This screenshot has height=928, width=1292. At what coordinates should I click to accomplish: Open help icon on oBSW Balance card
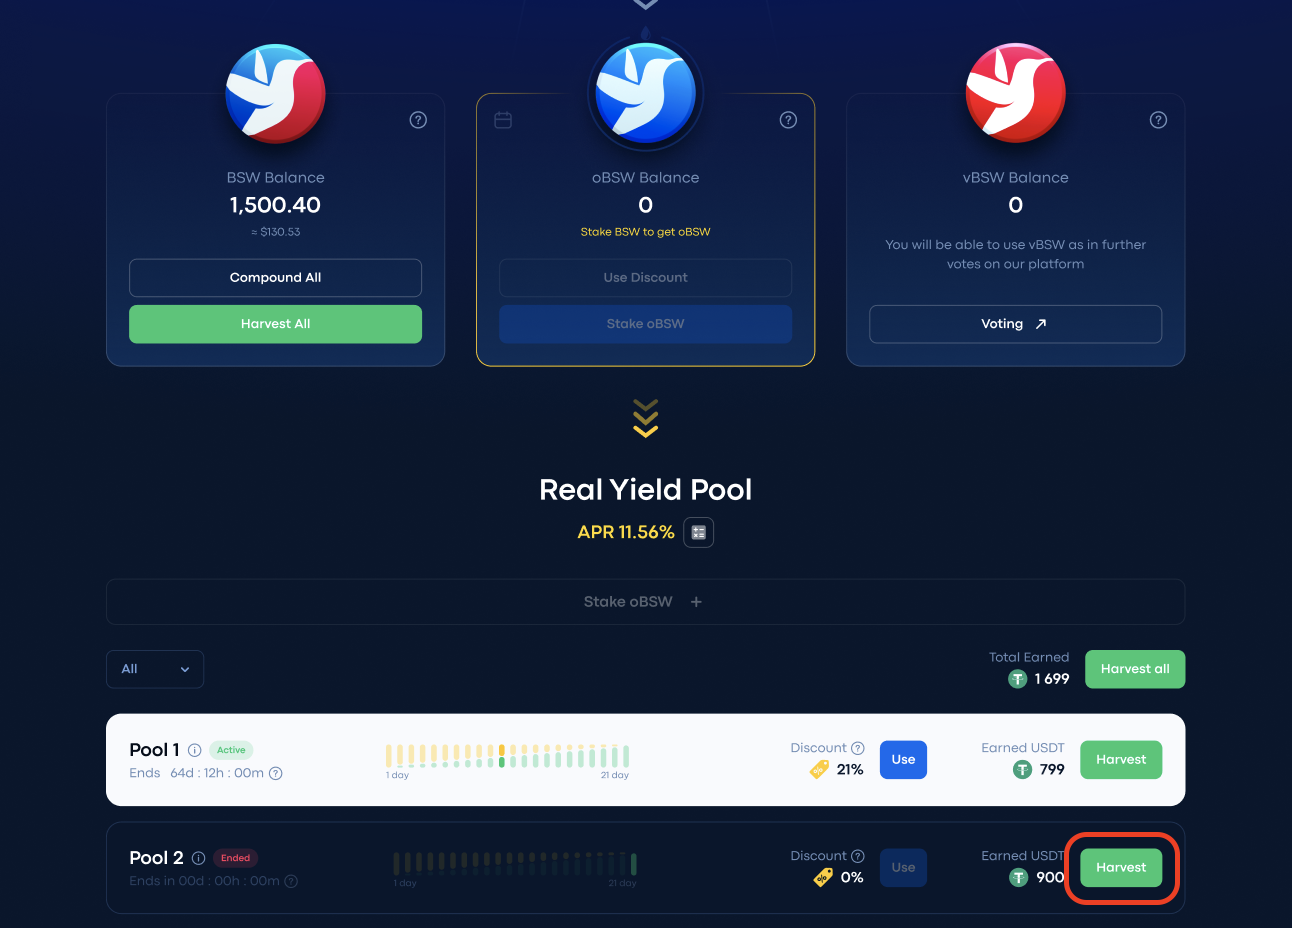coord(788,120)
